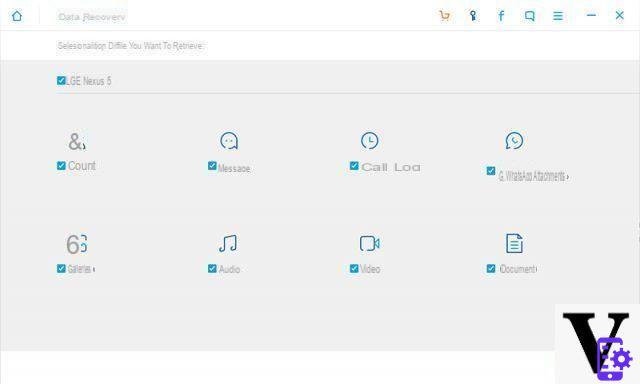Click the WhatsApp attachments icon

514,140
